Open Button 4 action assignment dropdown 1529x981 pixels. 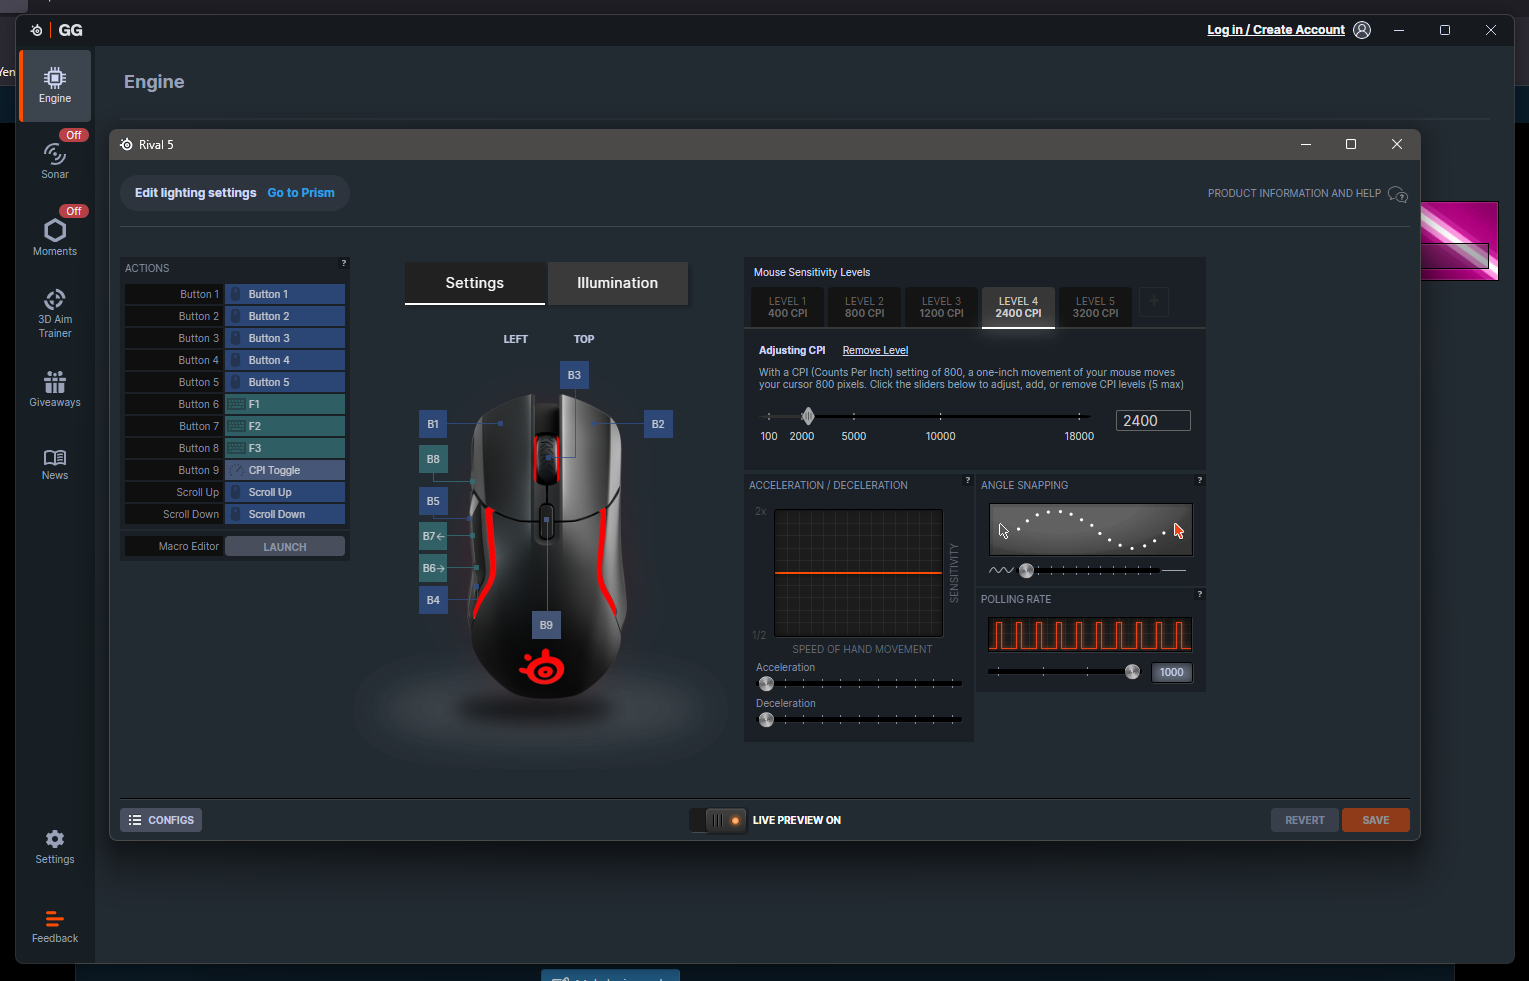pos(285,360)
